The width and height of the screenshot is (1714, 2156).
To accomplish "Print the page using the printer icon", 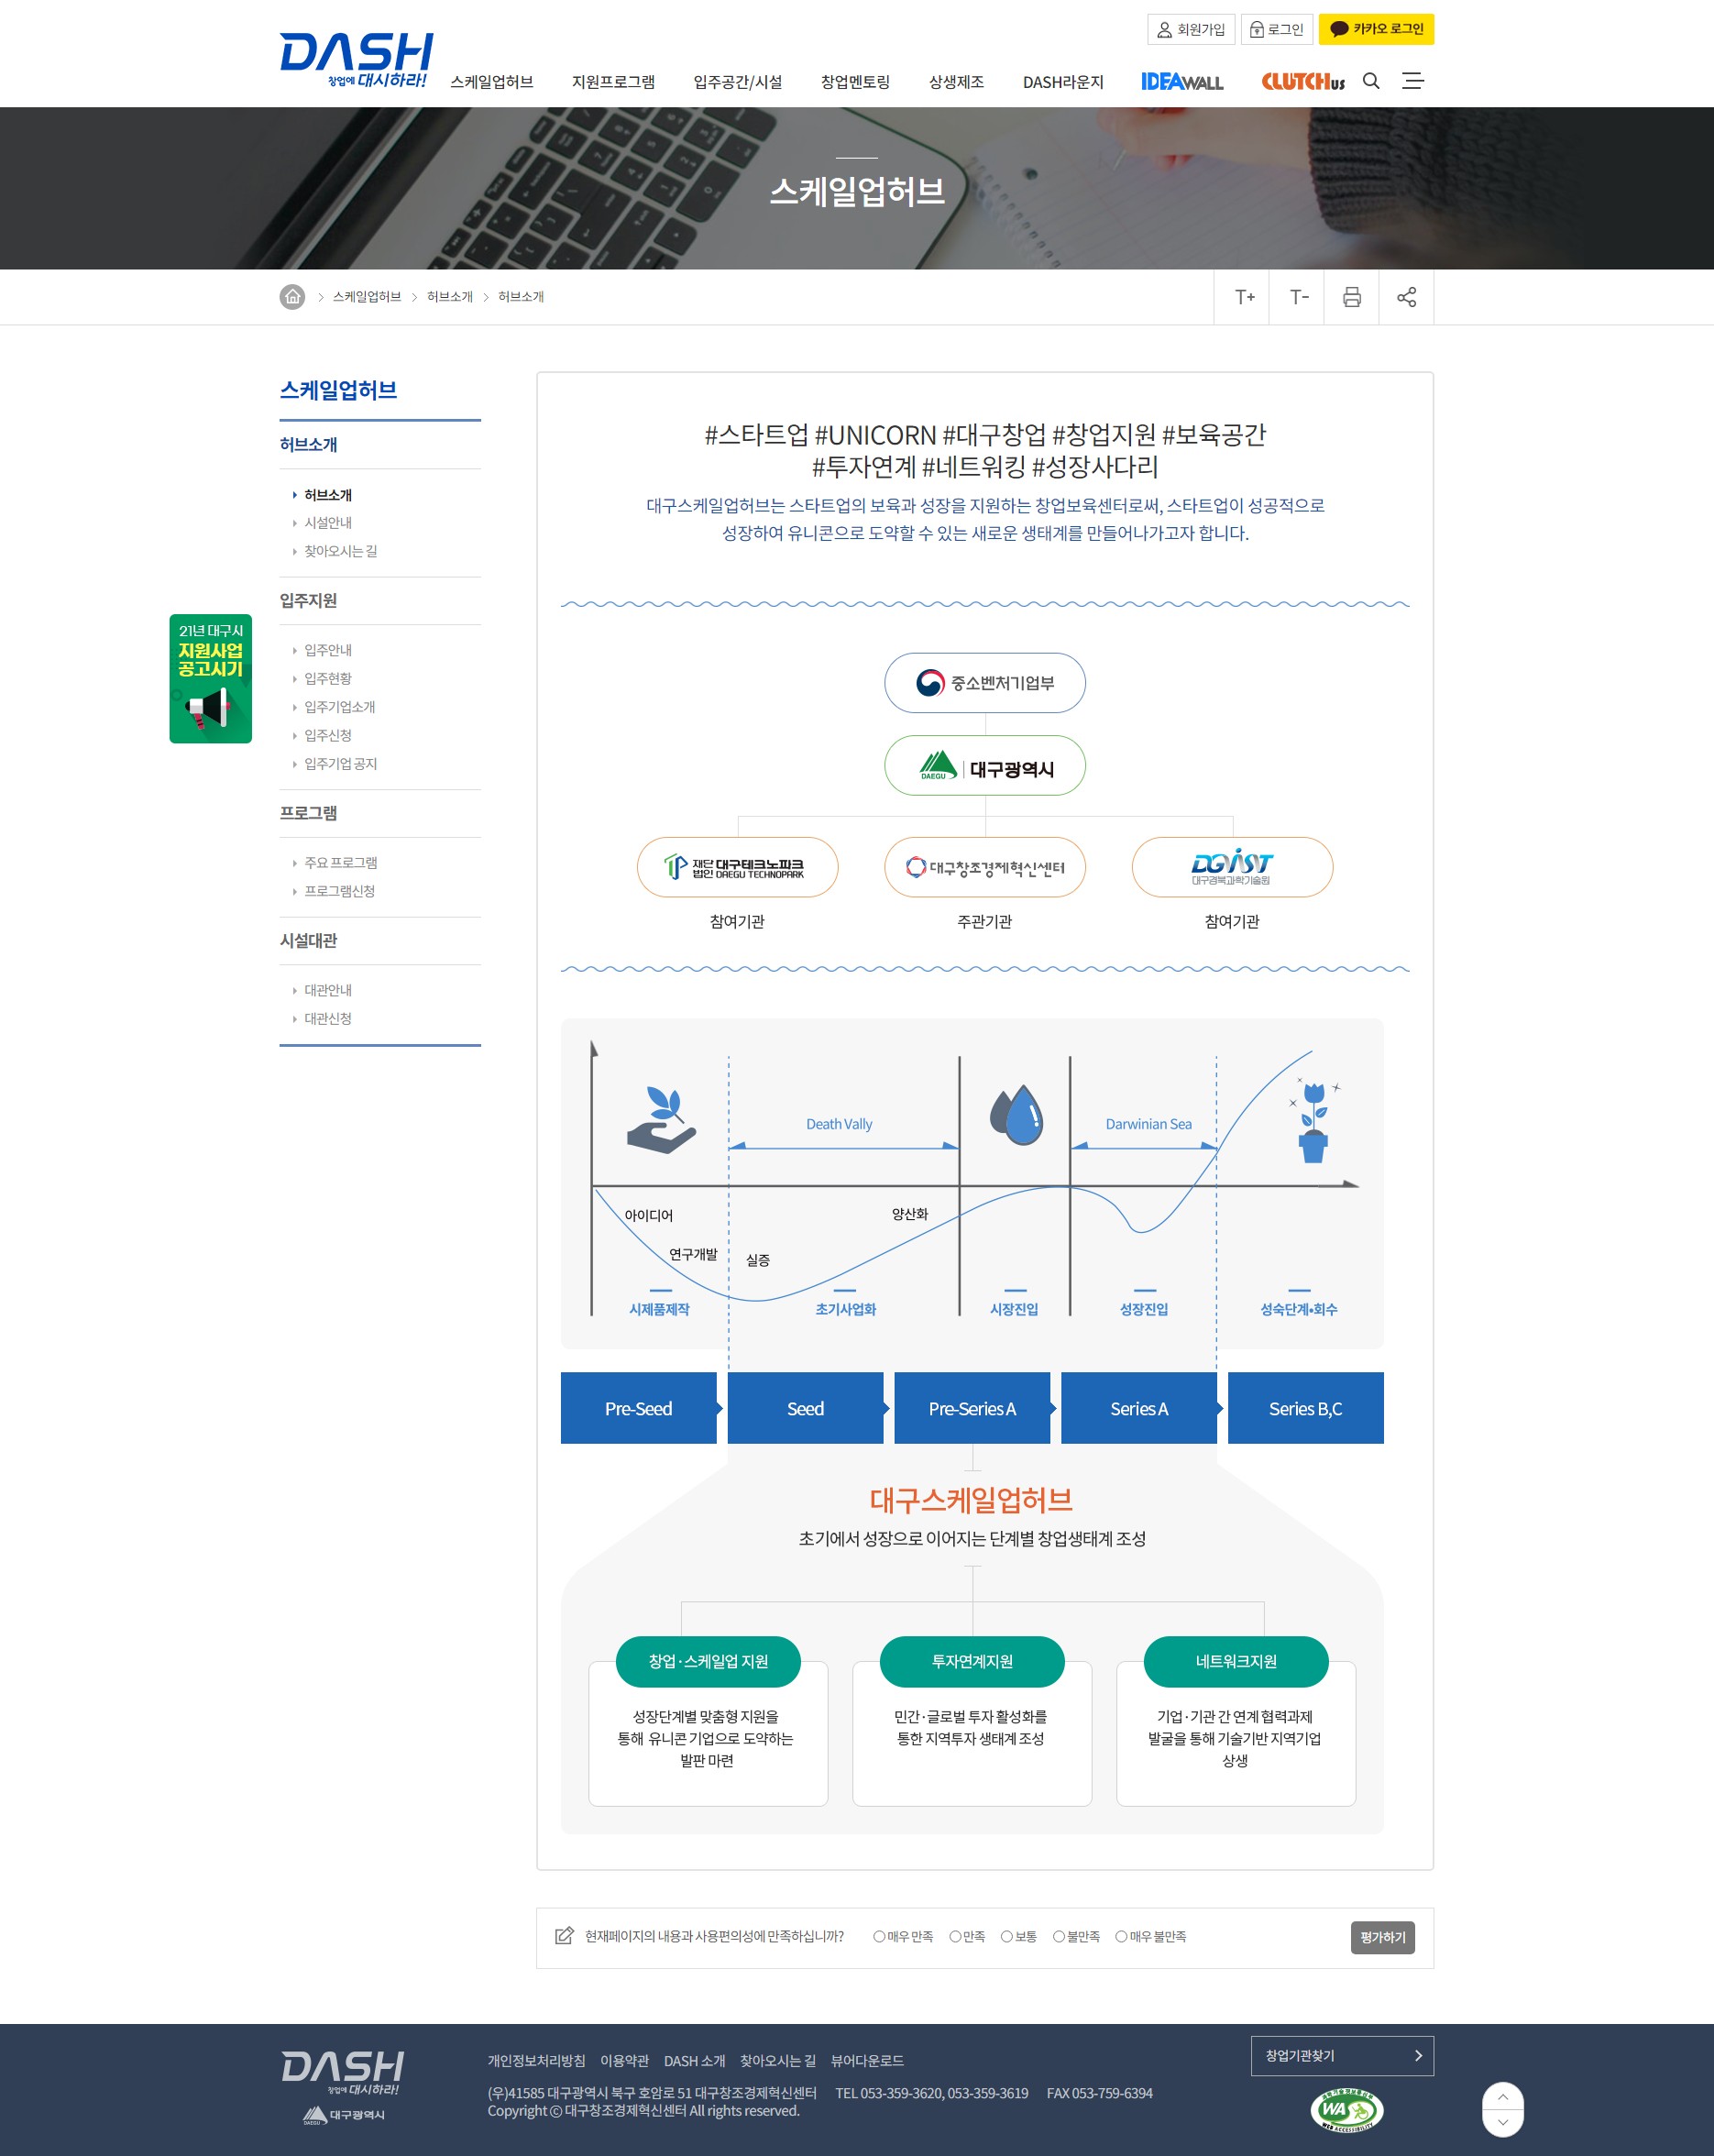I will coord(1351,296).
